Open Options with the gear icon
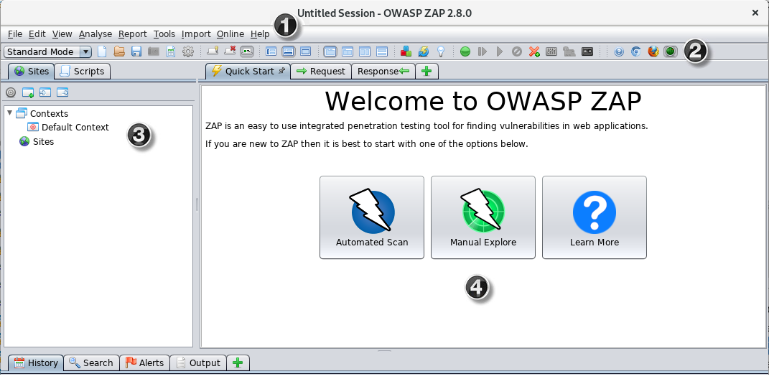Viewport: 771px width, 375px height. point(188,52)
